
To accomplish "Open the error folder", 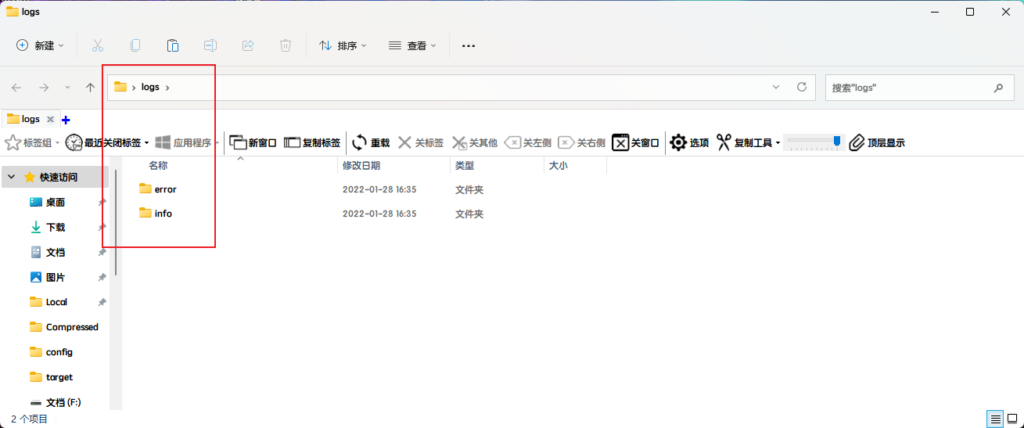I will (x=165, y=188).
